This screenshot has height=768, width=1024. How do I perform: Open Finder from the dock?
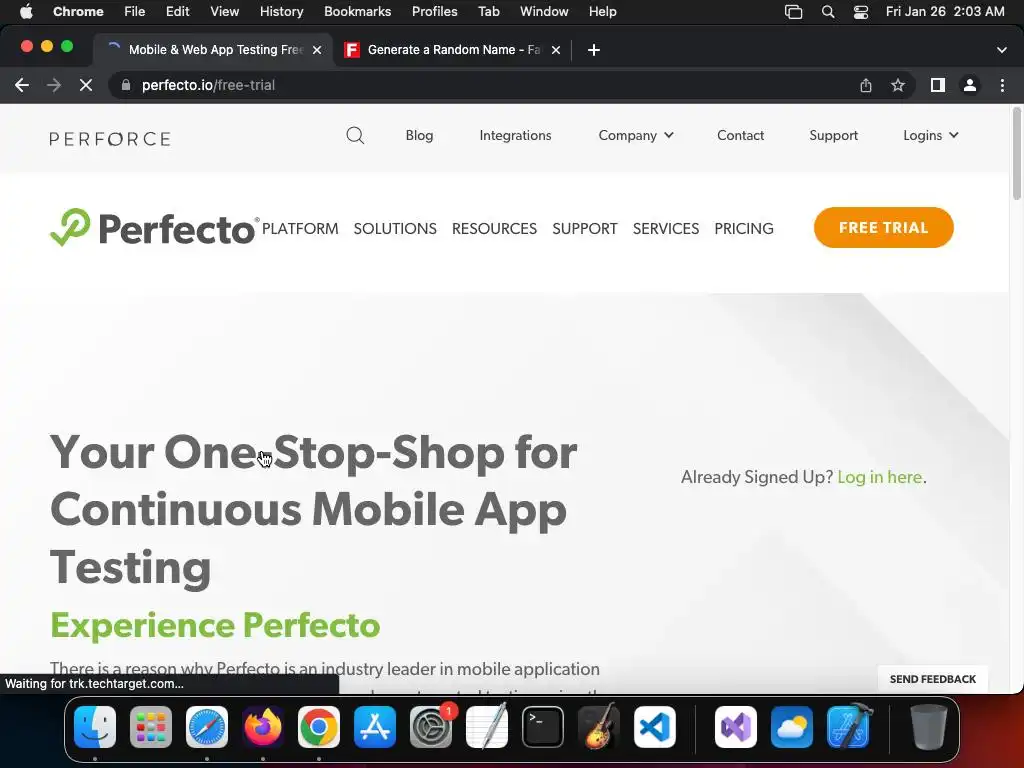coord(95,727)
